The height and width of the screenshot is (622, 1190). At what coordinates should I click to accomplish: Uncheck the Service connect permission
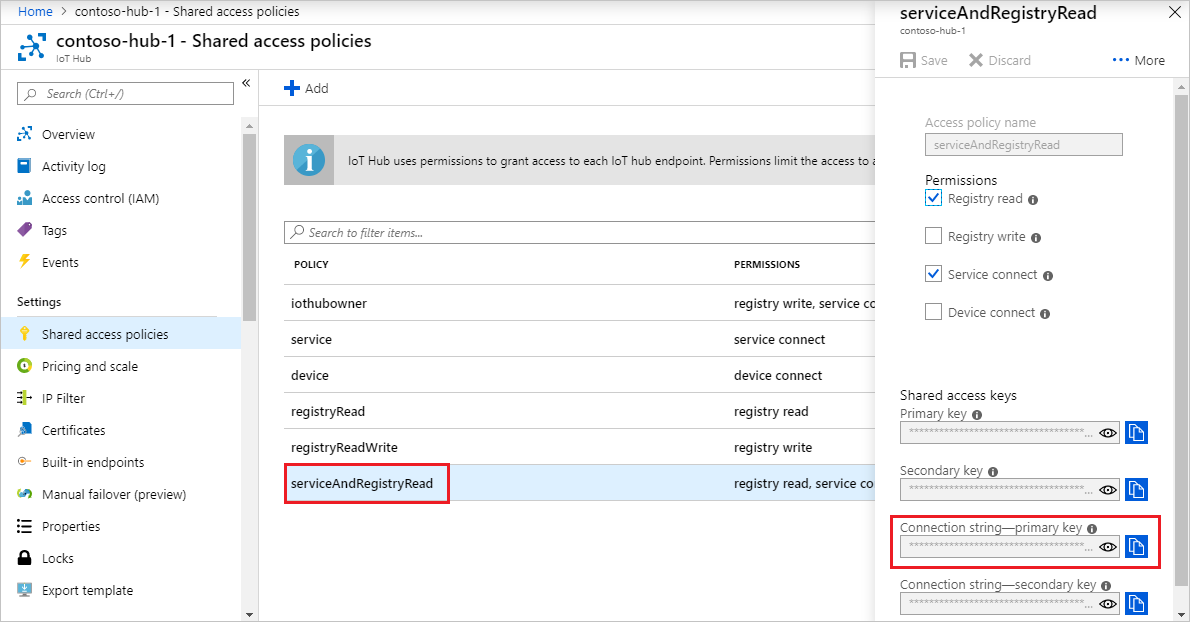tap(933, 274)
